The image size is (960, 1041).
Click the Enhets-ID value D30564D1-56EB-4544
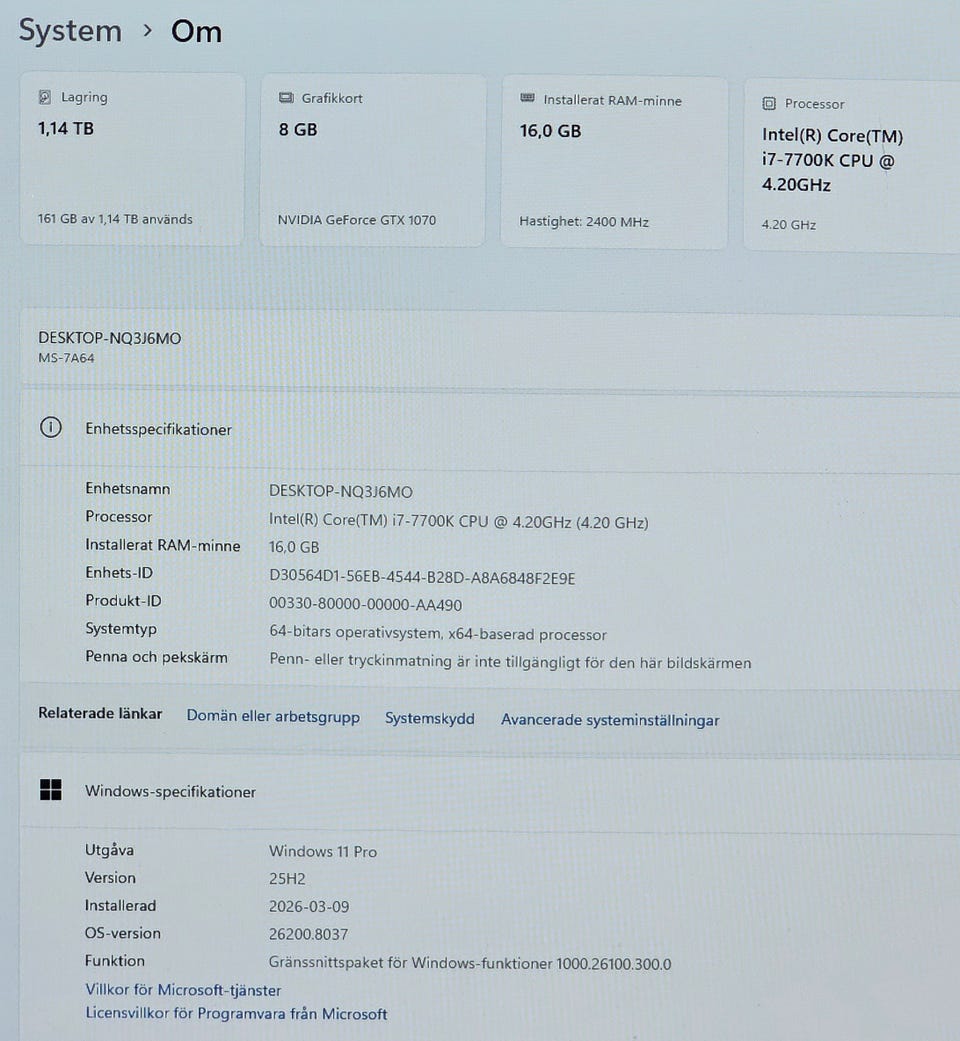click(422, 577)
